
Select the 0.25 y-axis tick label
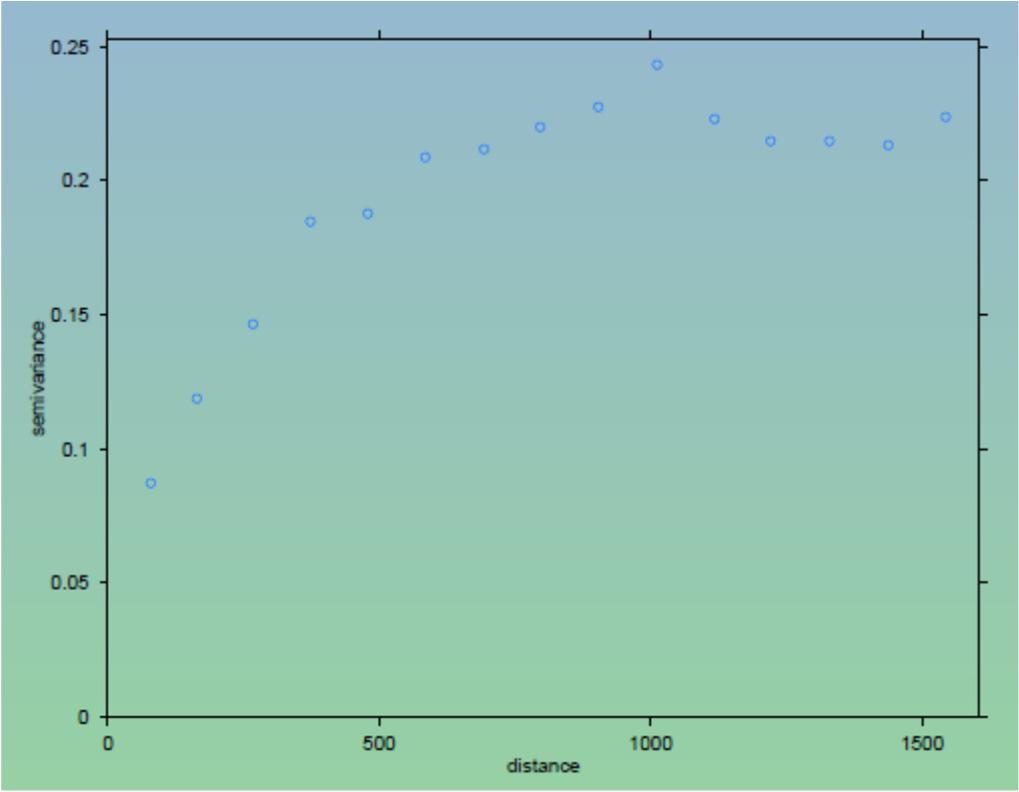[x=70, y=47]
